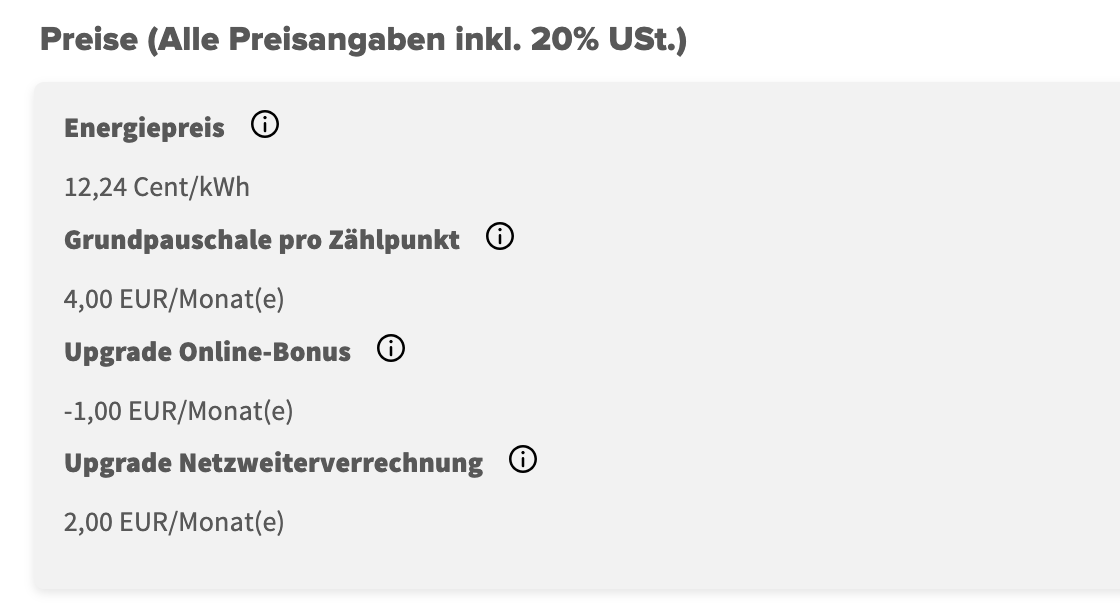Click the word Preise in the heading

(x=87, y=40)
